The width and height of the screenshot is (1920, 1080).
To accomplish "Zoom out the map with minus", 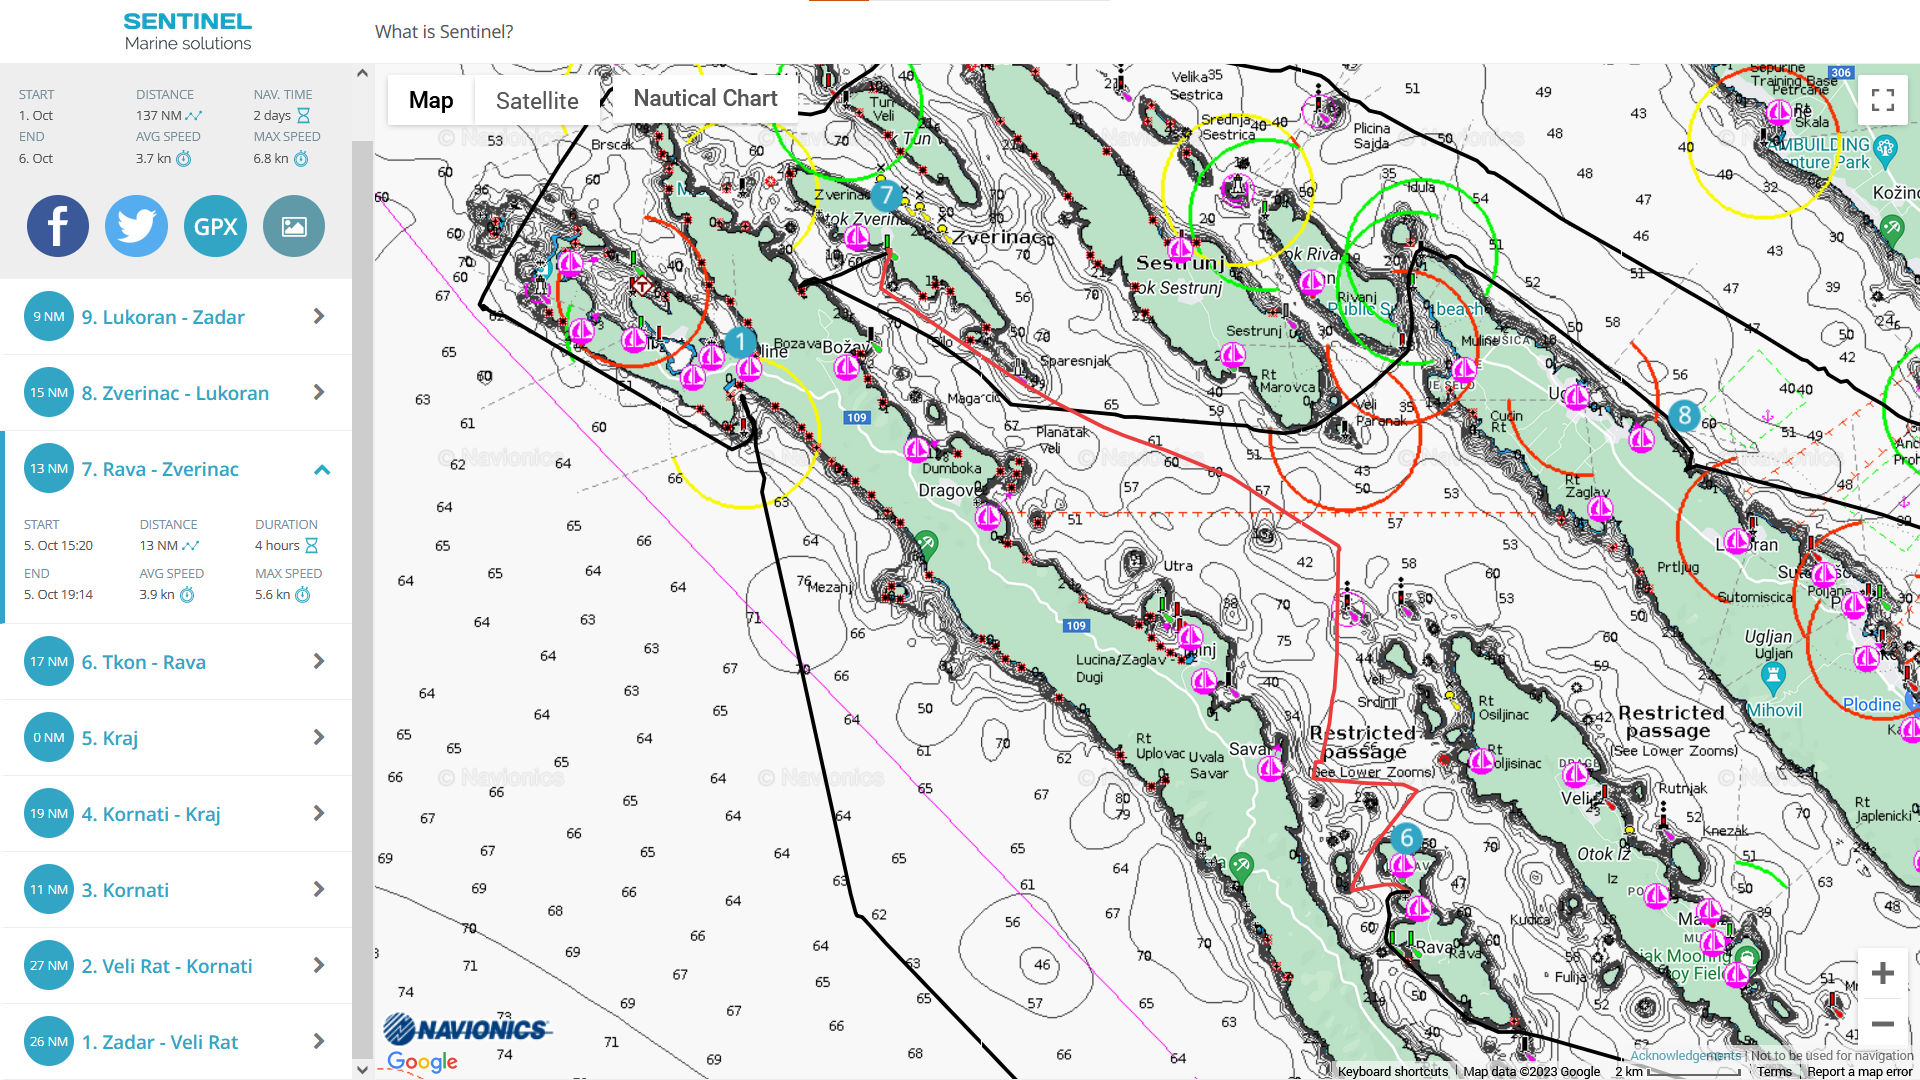I will [x=1882, y=1023].
